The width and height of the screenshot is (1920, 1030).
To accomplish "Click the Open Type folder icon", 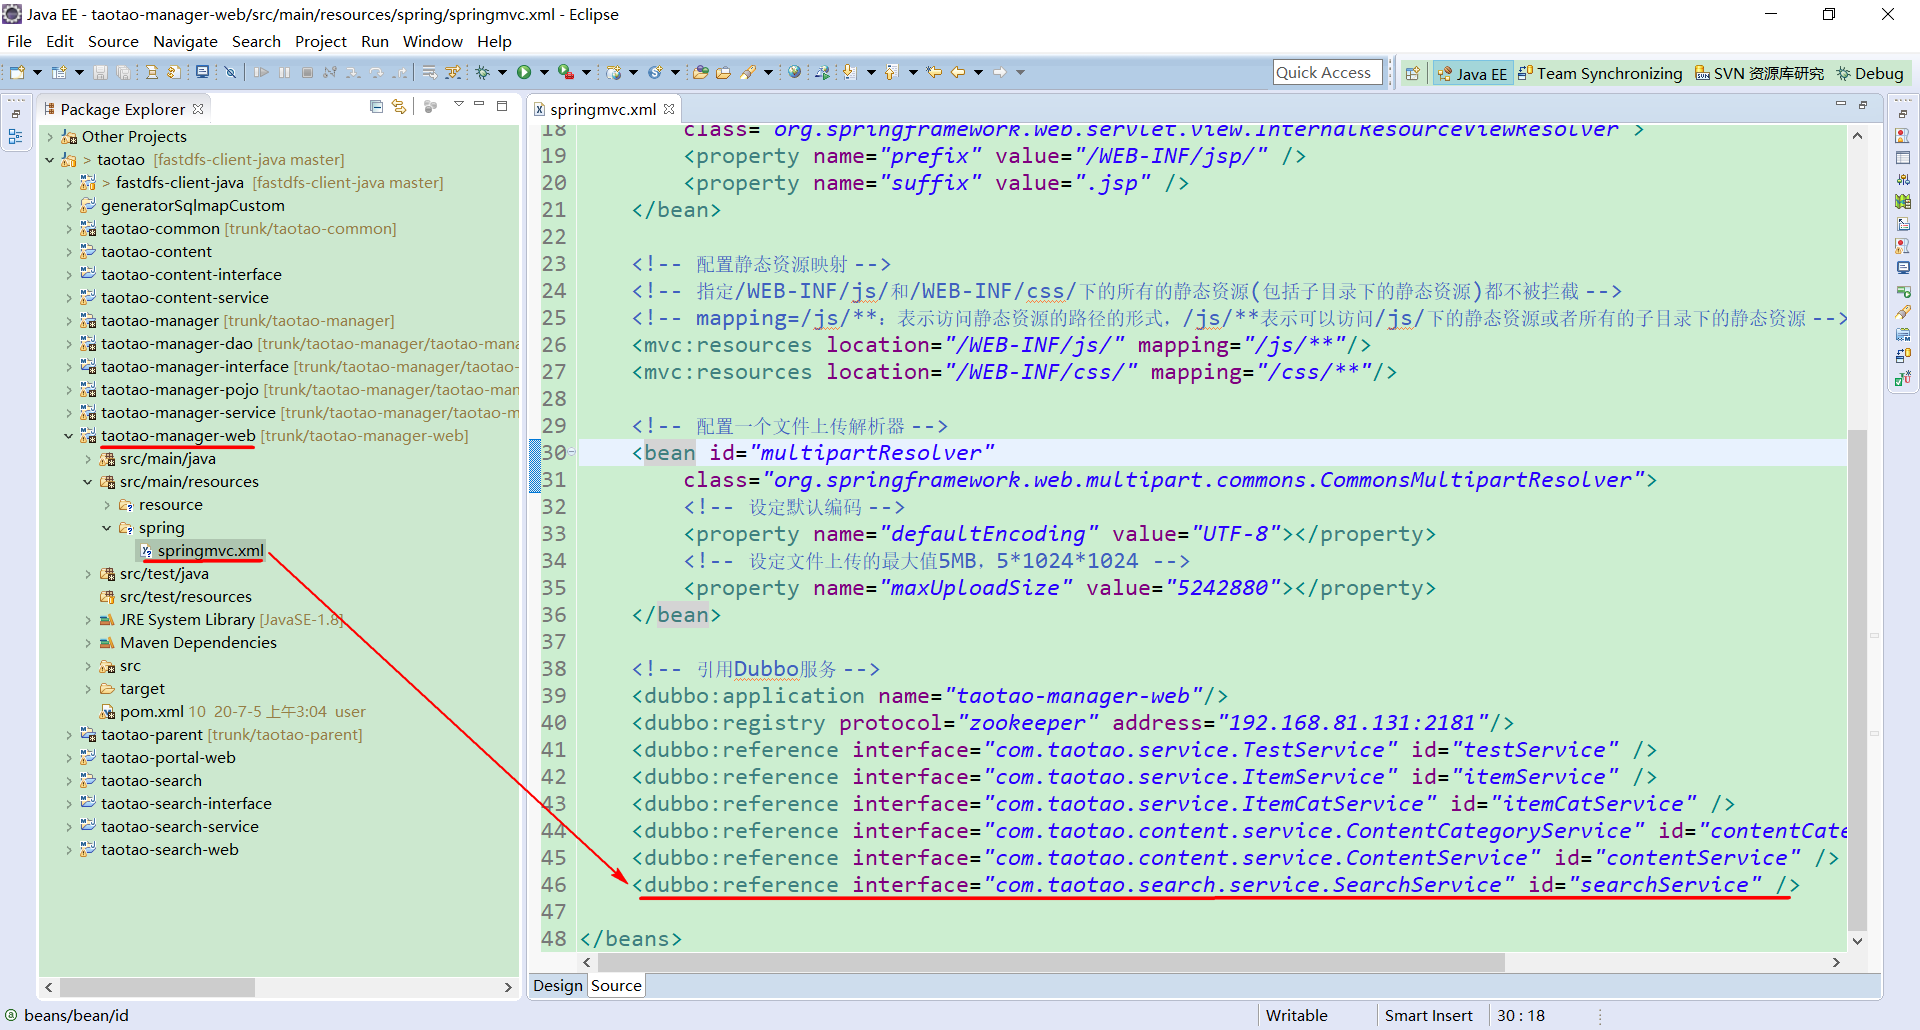I will coord(701,72).
